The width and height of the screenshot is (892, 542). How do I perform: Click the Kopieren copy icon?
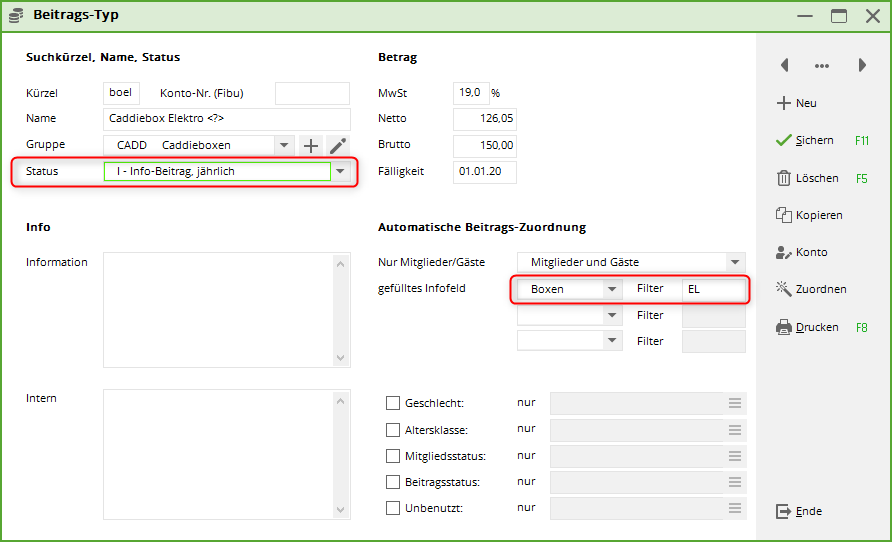coord(784,215)
